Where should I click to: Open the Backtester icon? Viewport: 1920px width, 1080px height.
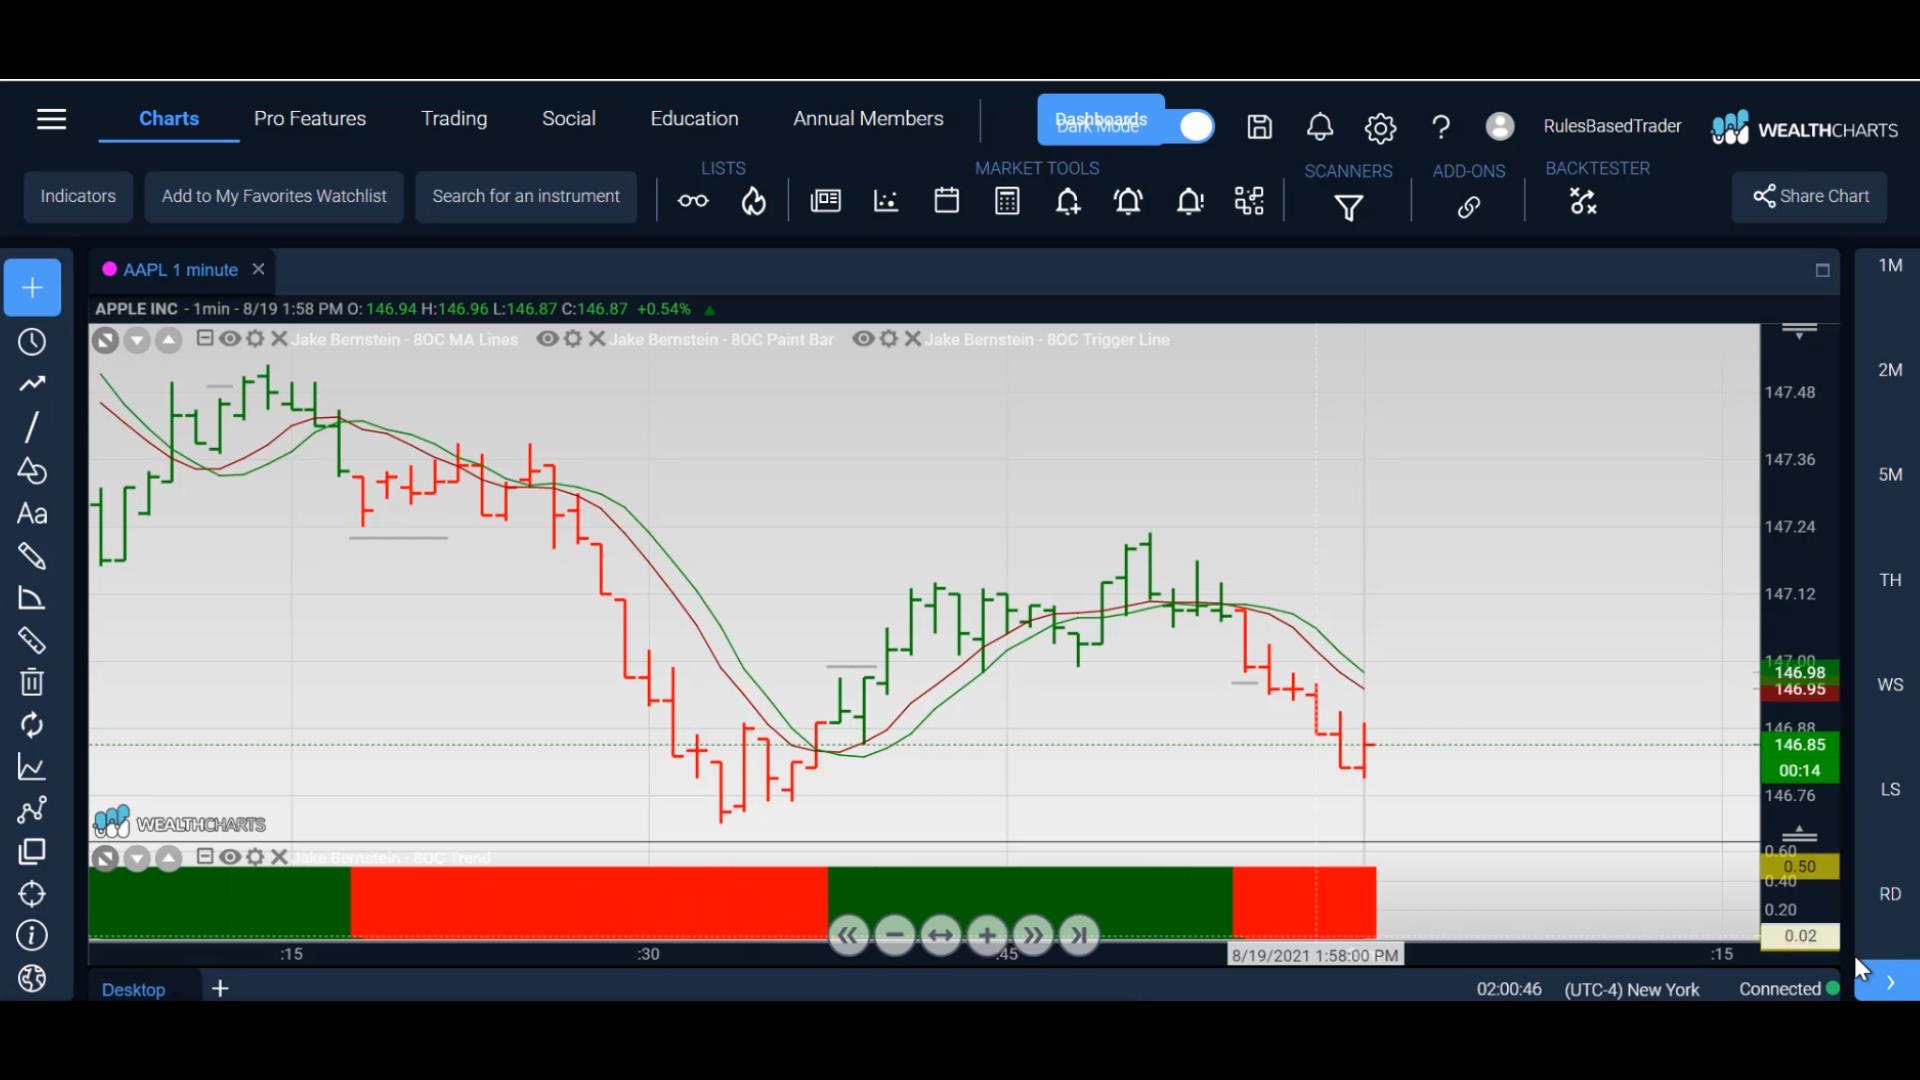coord(1583,202)
